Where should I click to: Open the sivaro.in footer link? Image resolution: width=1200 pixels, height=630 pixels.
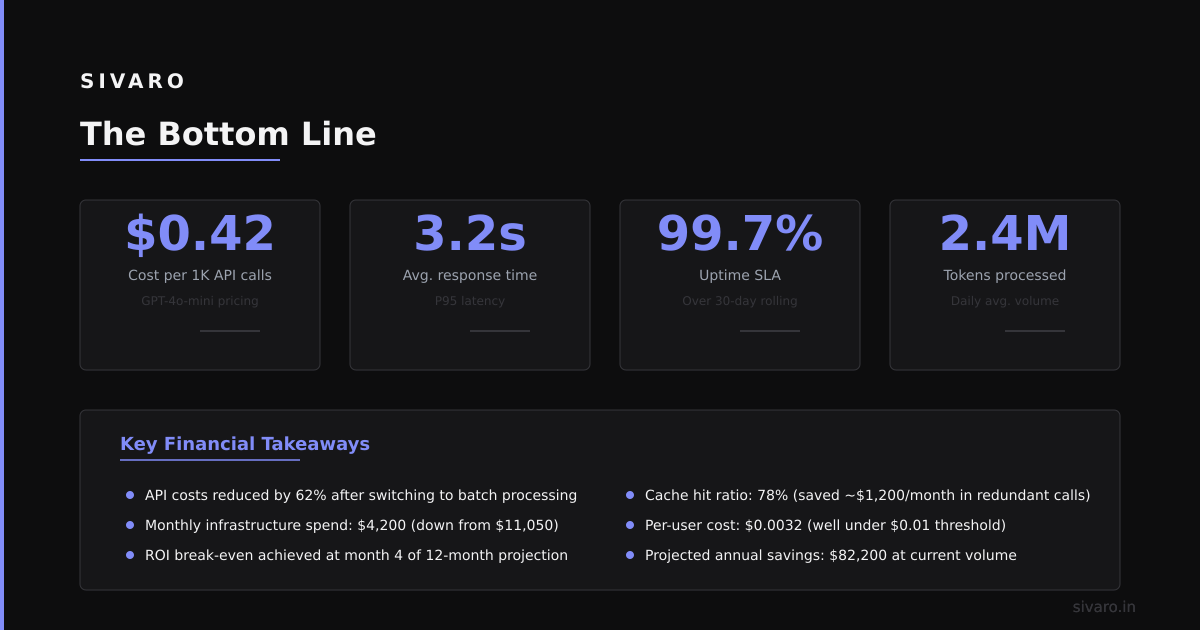[x=1104, y=607]
